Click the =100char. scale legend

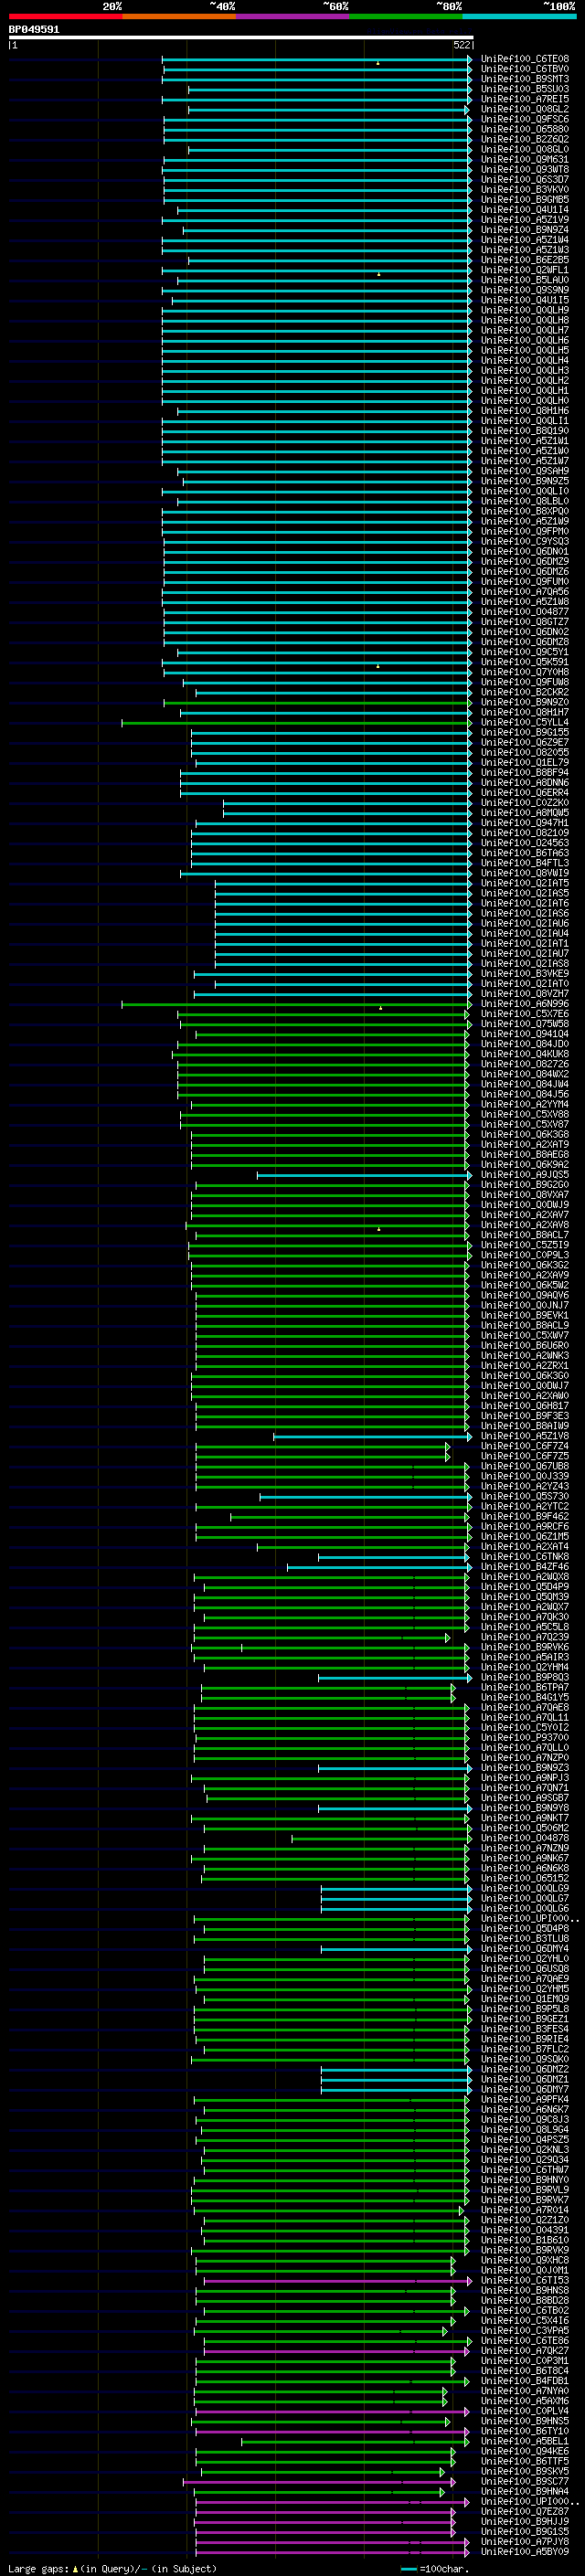(x=435, y=2568)
